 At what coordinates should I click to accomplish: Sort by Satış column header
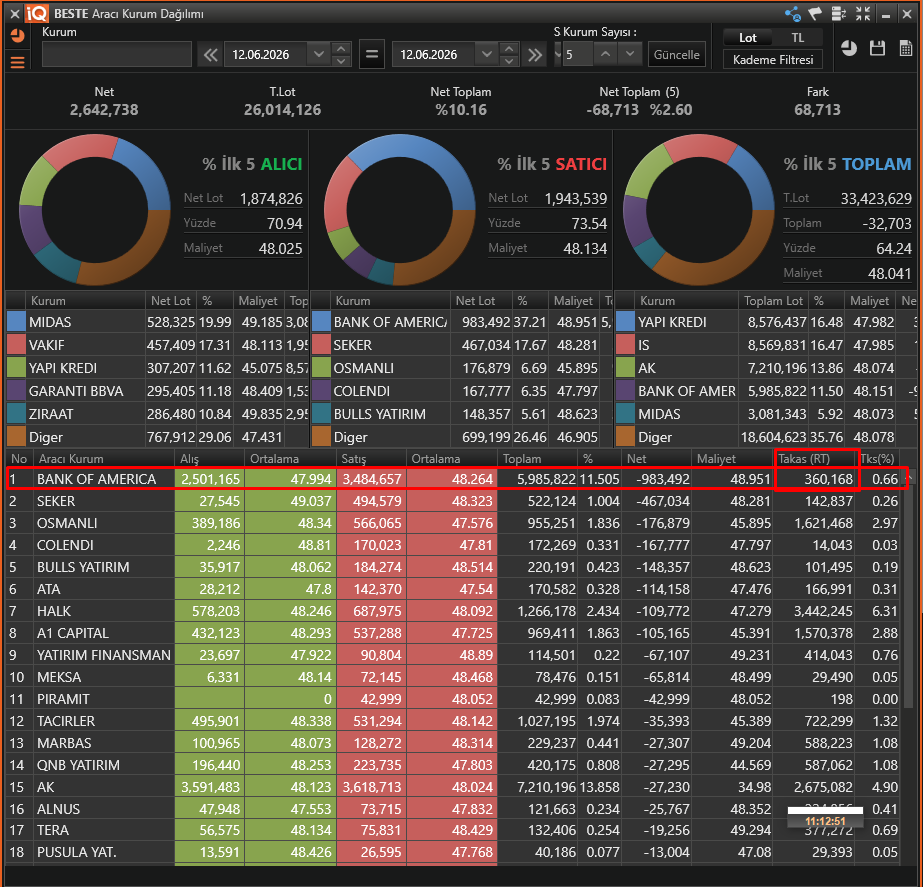coord(371,459)
